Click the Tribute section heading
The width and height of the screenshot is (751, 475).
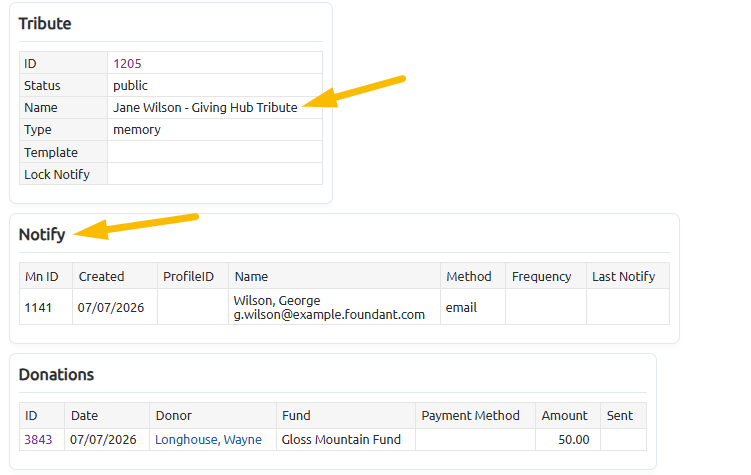click(x=45, y=23)
